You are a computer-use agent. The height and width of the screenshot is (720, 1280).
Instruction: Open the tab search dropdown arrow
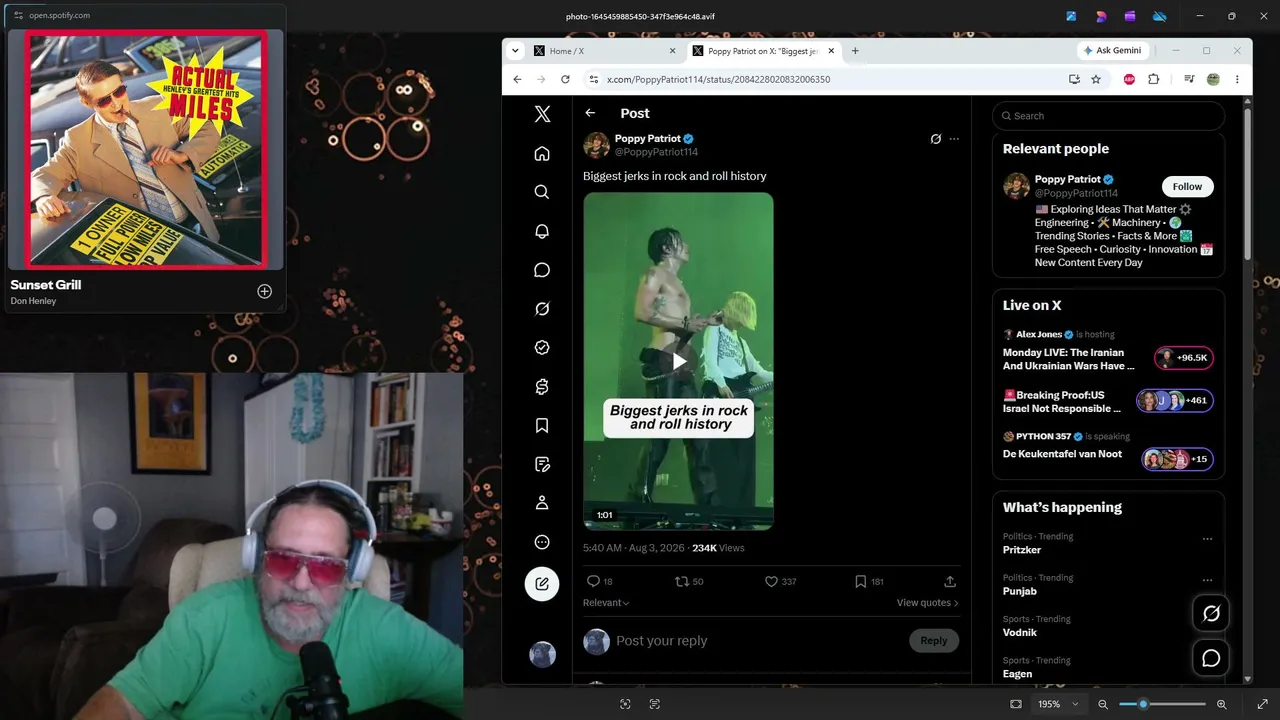click(515, 51)
